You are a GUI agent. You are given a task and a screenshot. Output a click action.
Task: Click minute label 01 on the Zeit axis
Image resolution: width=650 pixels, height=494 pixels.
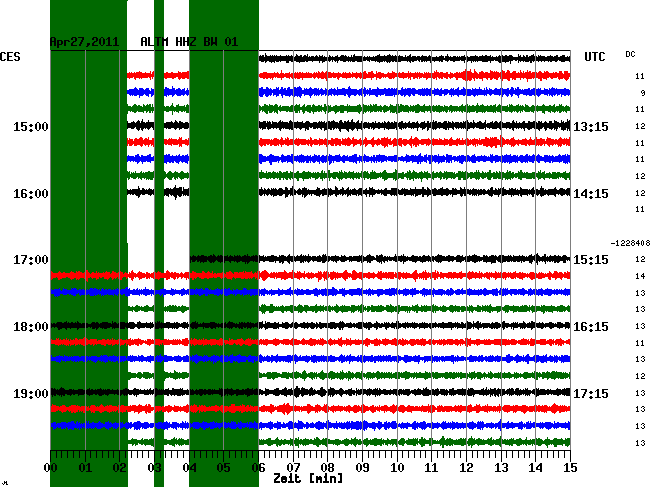click(x=85, y=468)
